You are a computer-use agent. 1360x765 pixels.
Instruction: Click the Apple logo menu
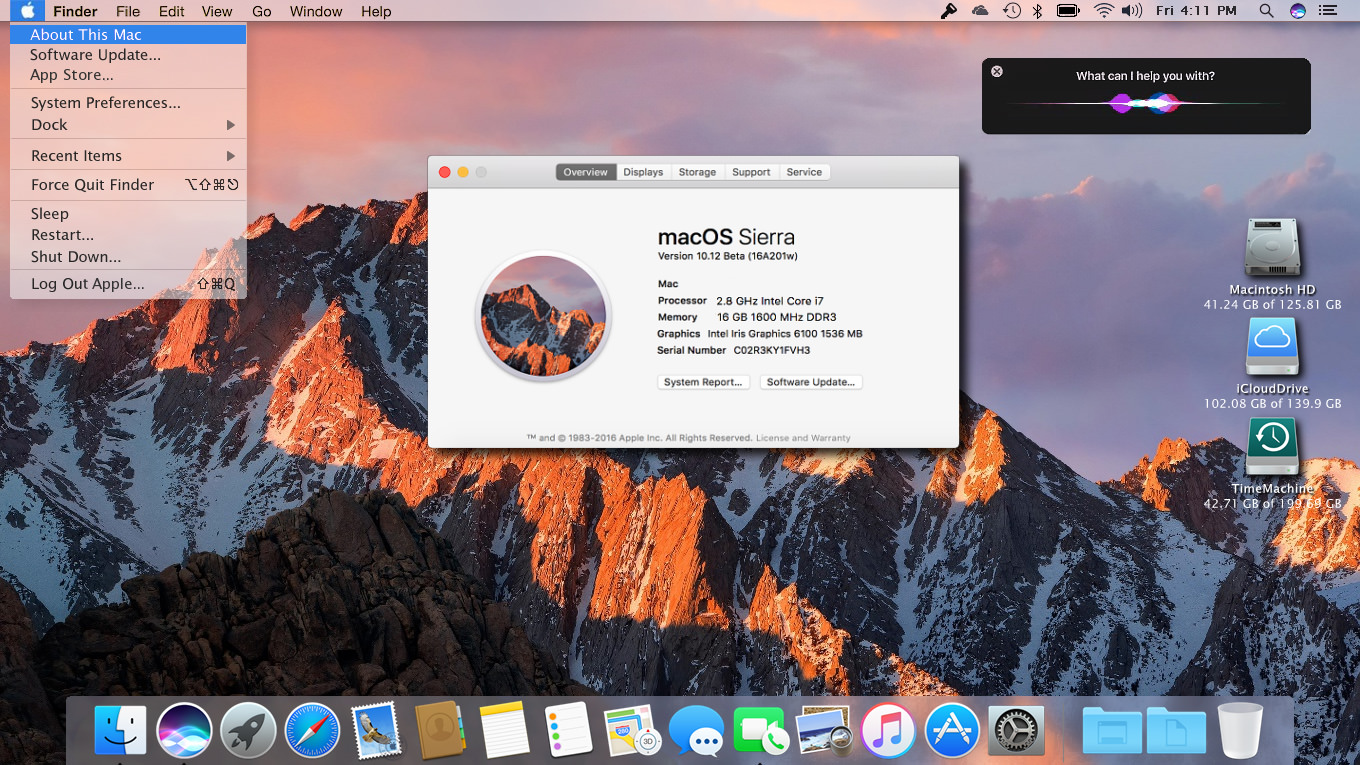[x=28, y=11]
